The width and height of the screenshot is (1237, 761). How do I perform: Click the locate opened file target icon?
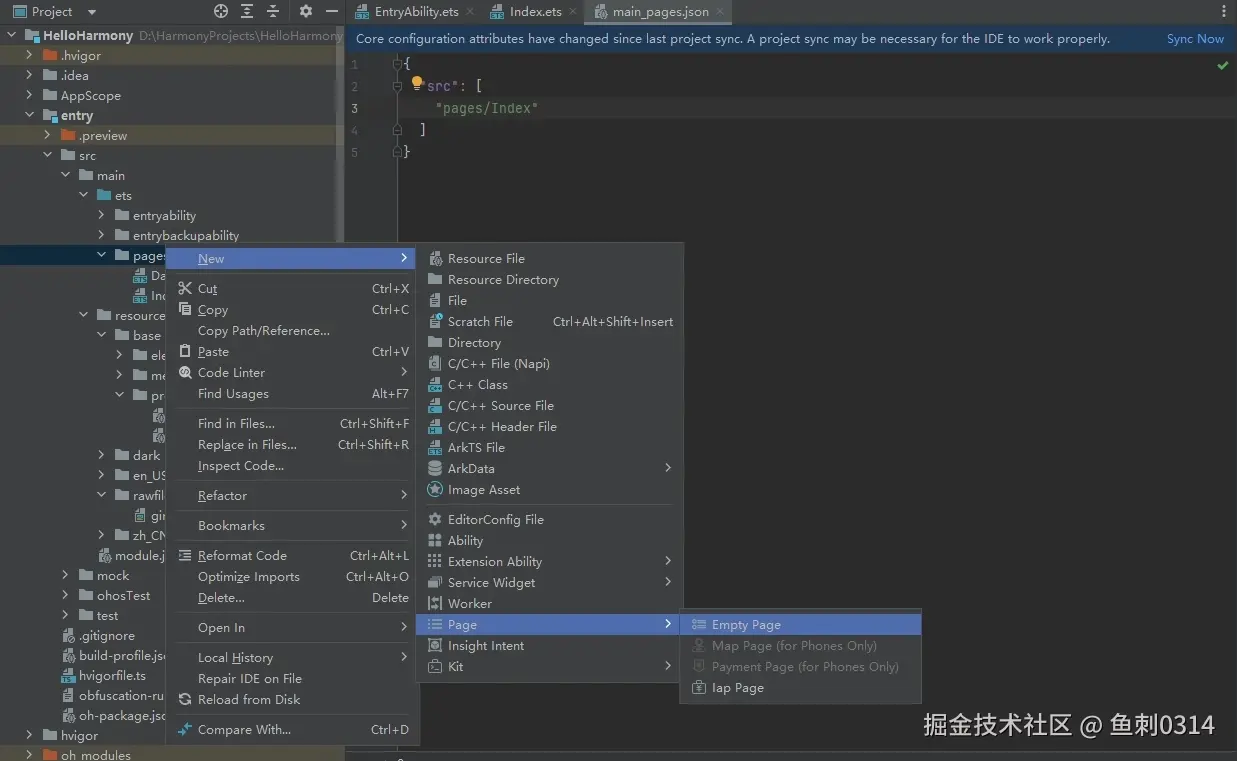[221, 11]
